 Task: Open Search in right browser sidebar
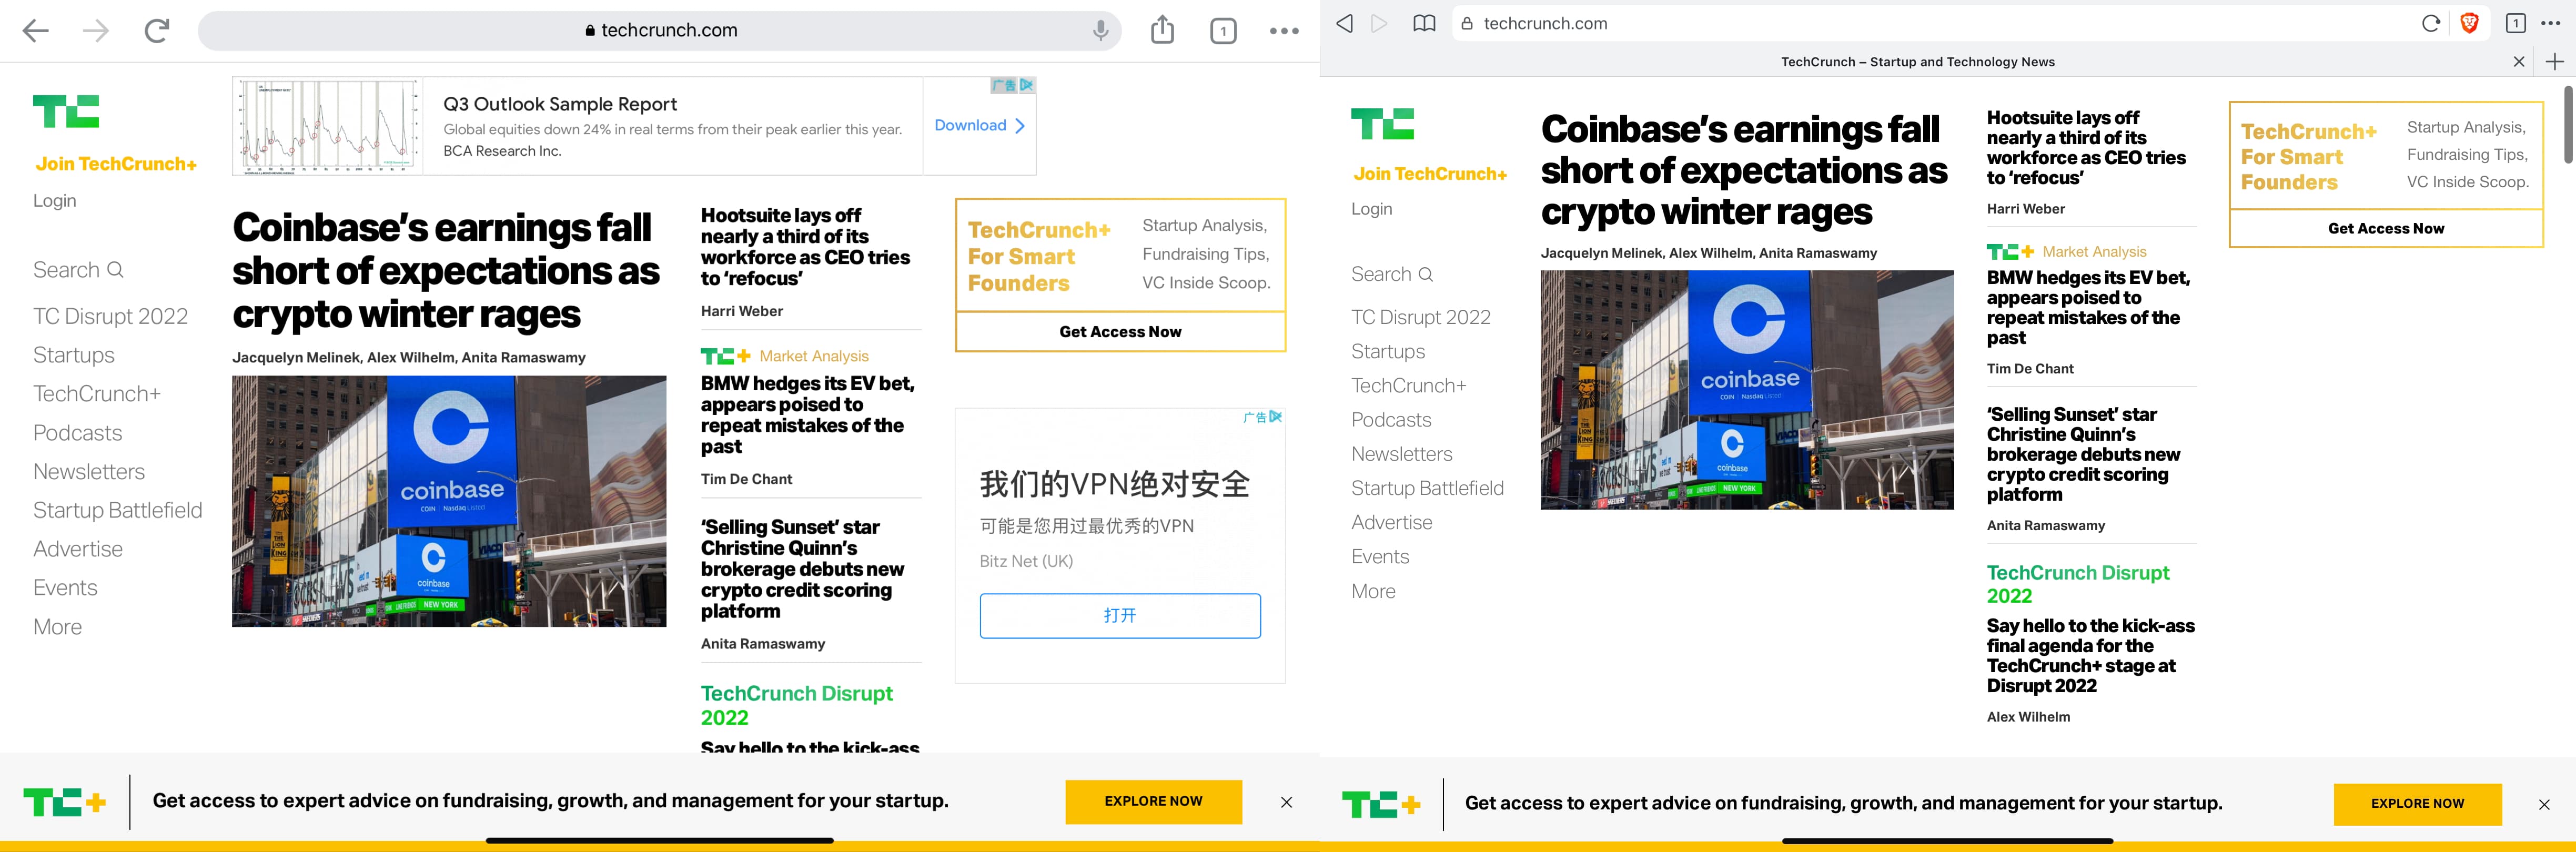pyautogui.click(x=1392, y=274)
